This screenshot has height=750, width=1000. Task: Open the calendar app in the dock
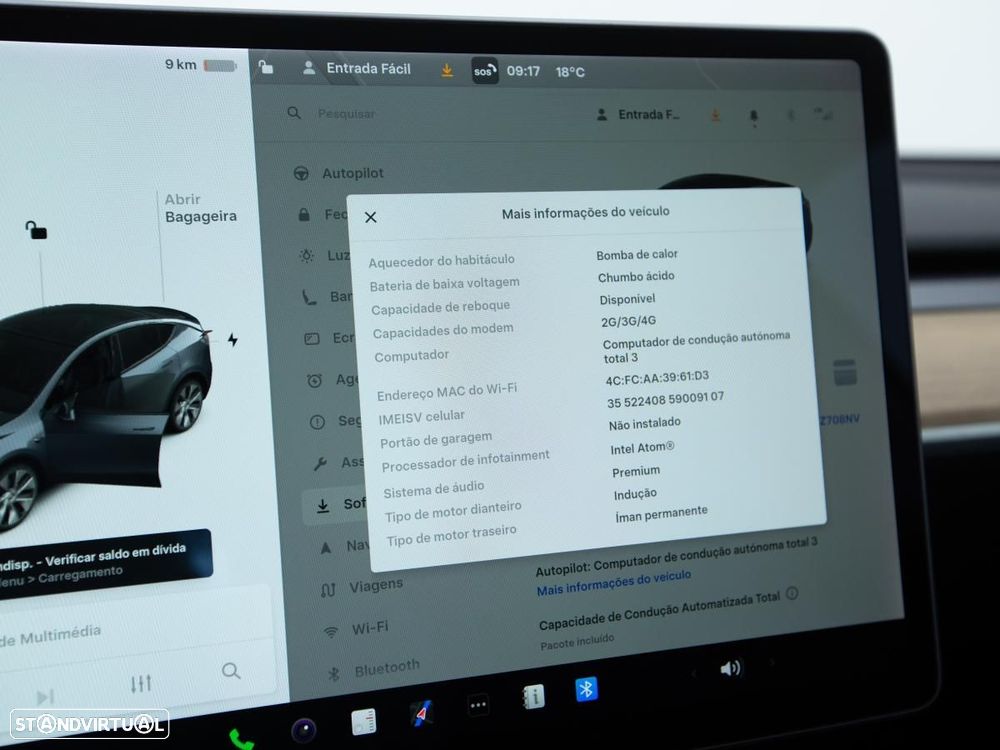364,721
